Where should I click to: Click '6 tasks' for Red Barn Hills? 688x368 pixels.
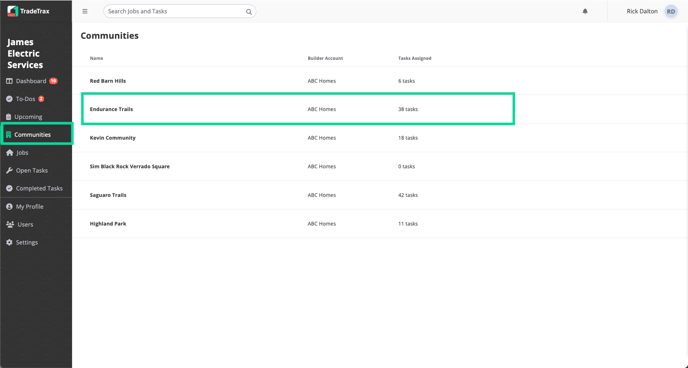(406, 81)
